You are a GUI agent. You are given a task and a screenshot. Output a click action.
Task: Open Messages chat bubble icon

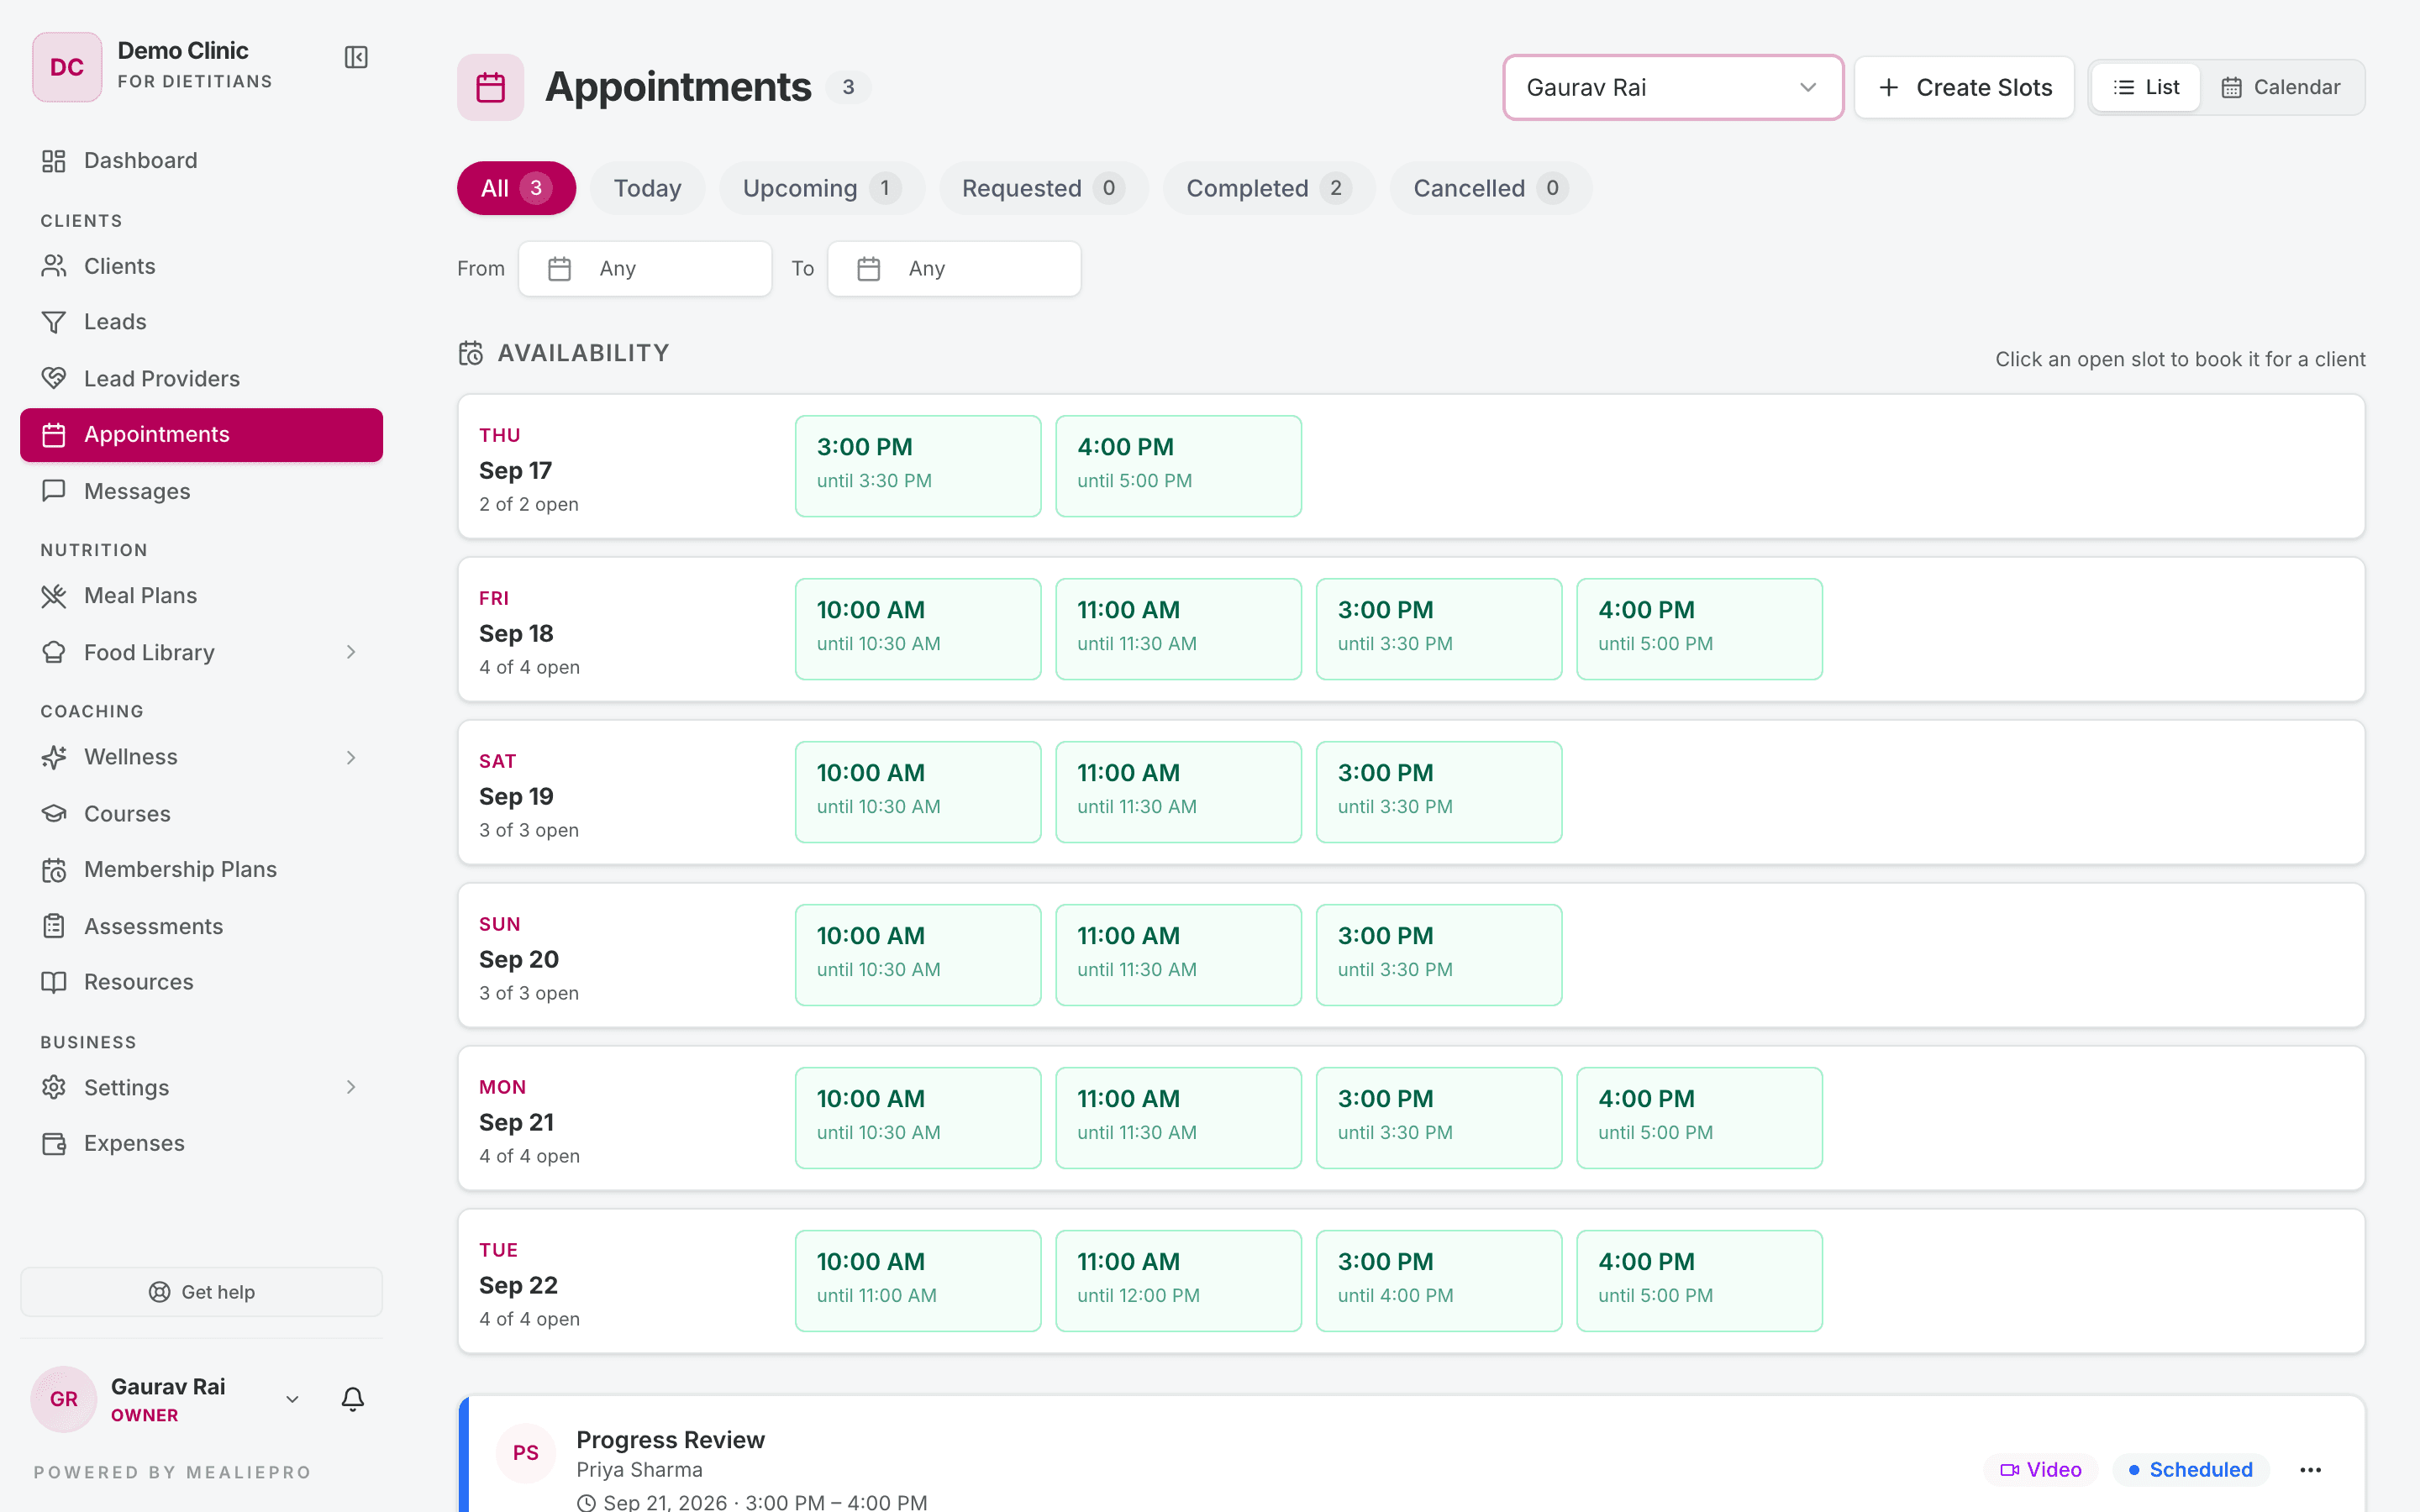54,491
